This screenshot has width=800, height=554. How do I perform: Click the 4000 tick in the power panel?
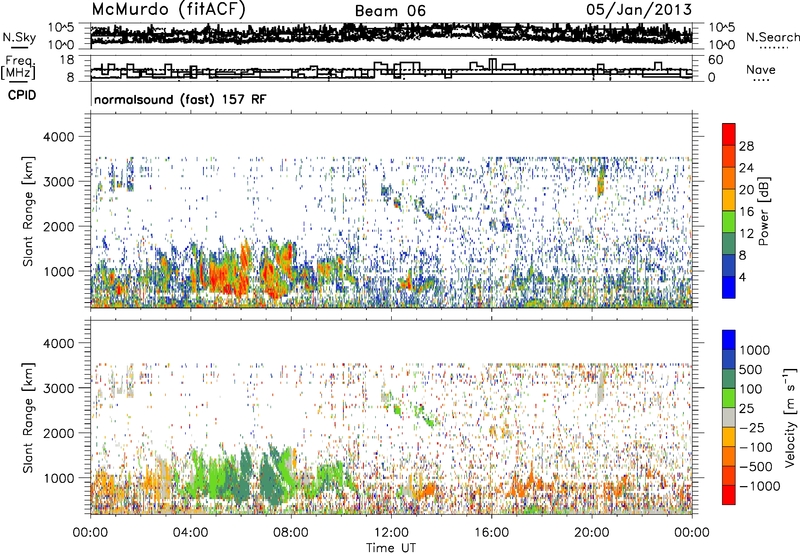tap(59, 137)
